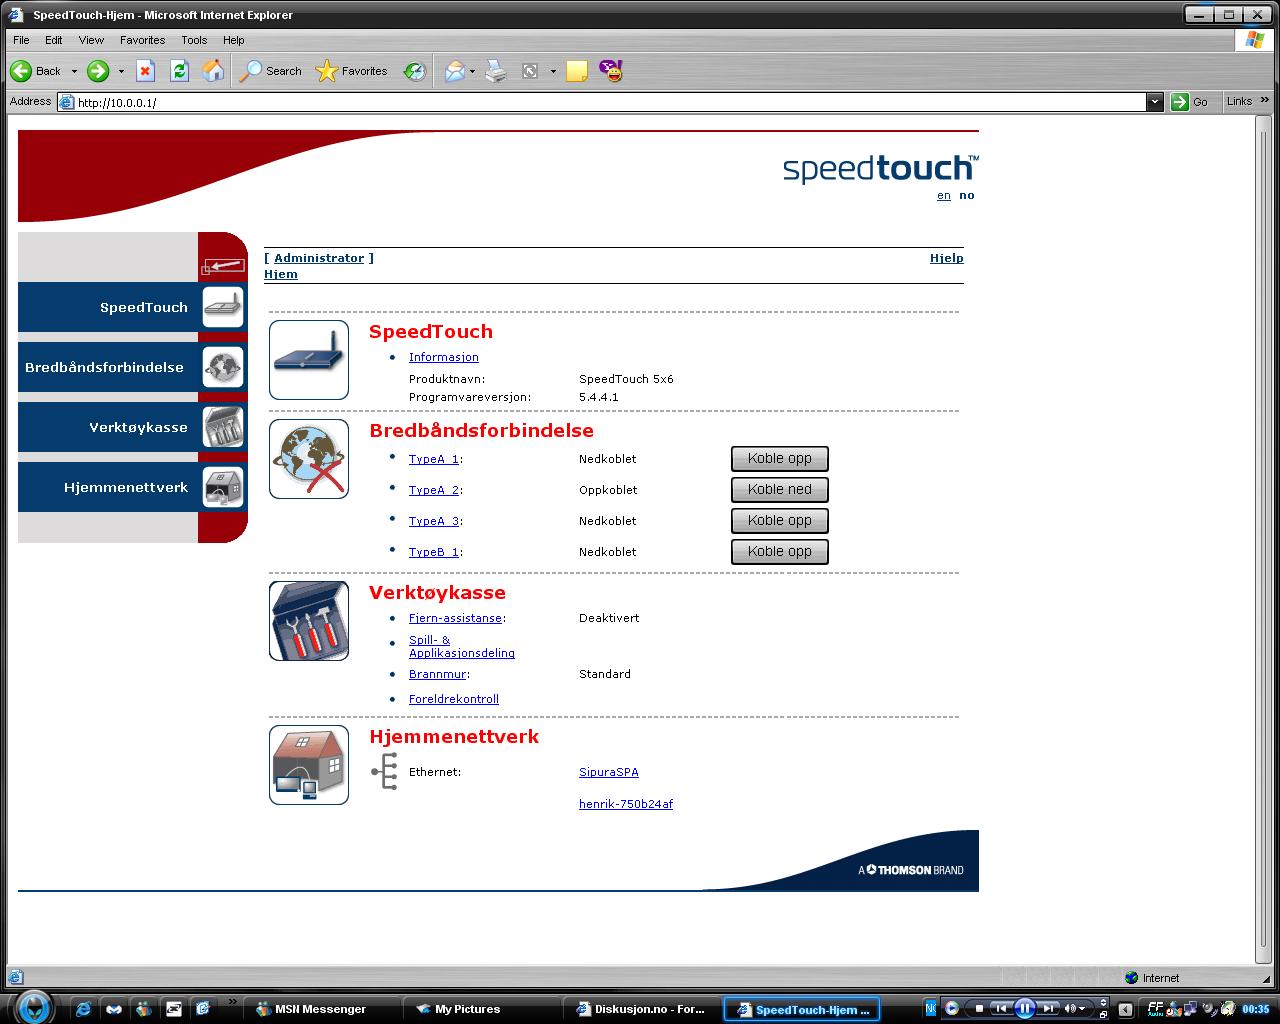Image resolution: width=1280 pixels, height=1024 pixels.
Task: Click Internet Explorer icon in quick launch
Action: 84,1009
